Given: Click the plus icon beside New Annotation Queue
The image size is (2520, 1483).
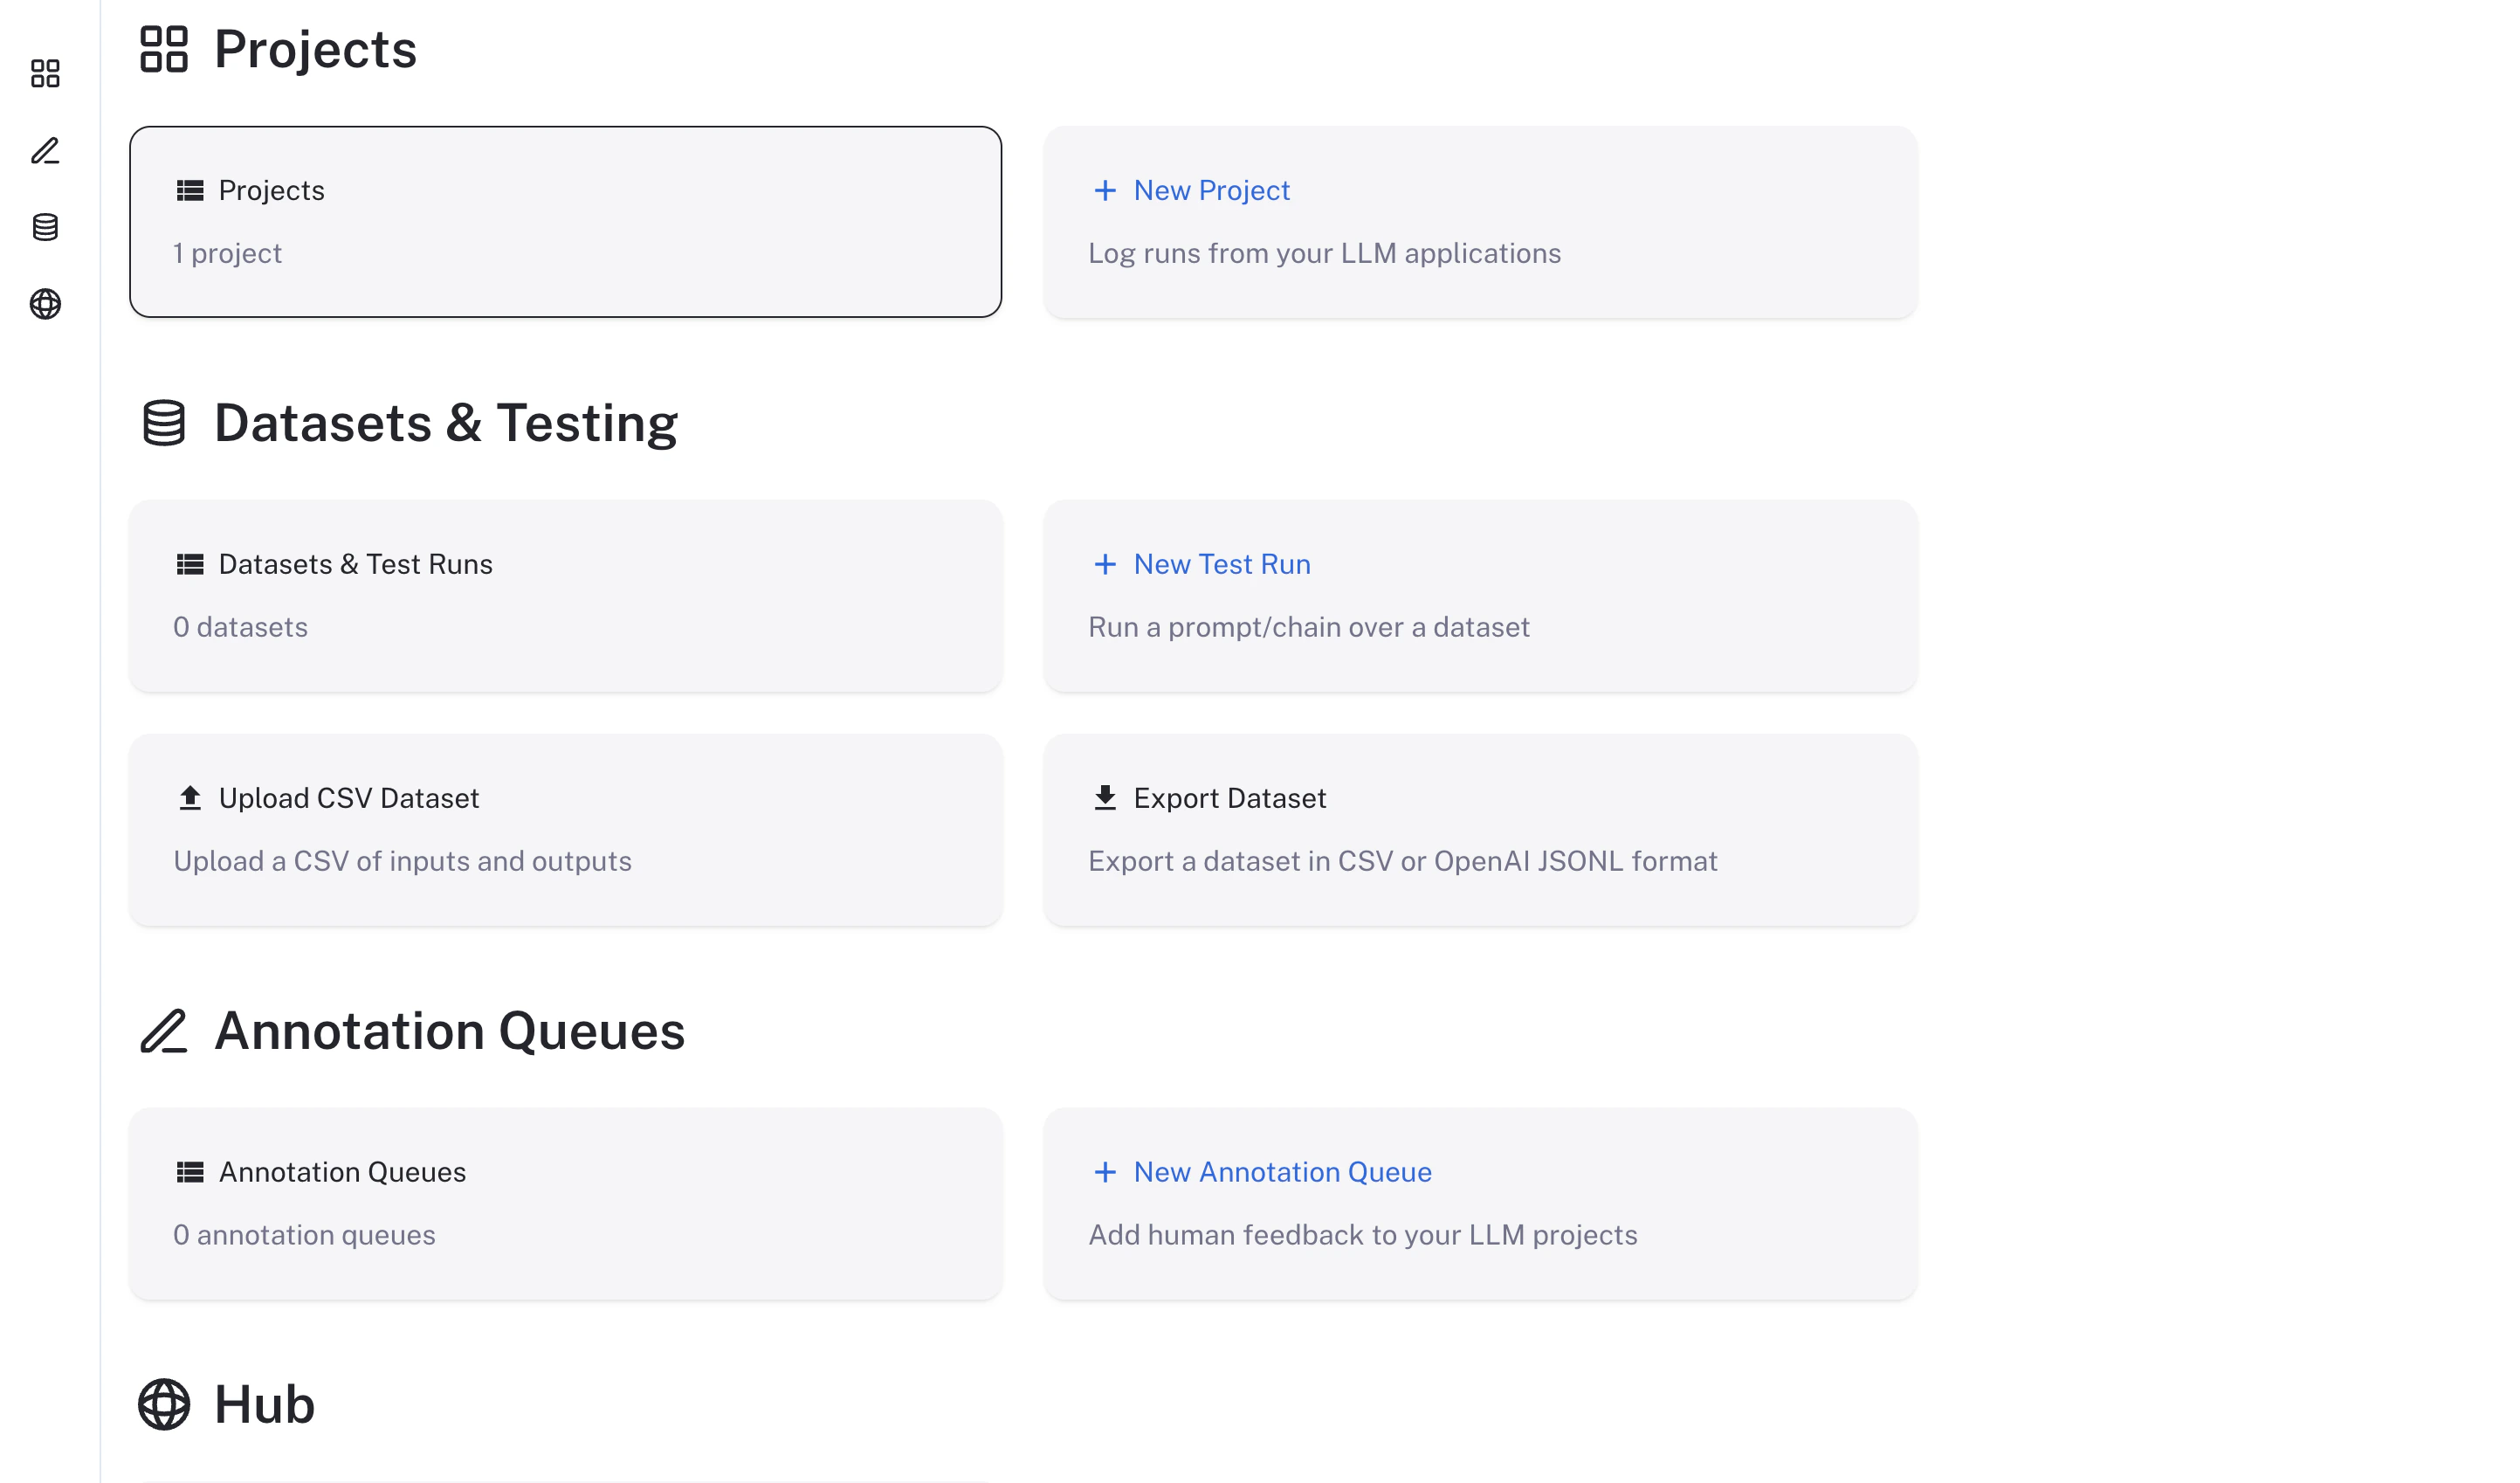Looking at the screenshot, I should point(1105,1171).
